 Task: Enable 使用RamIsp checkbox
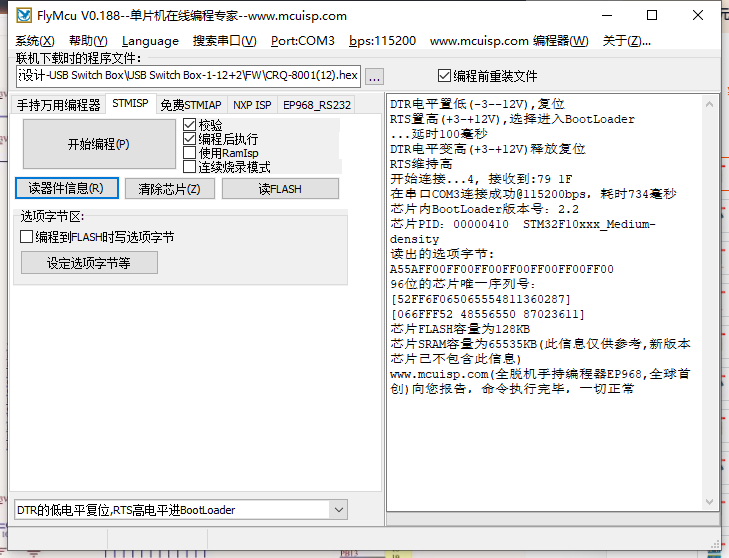(x=190, y=153)
